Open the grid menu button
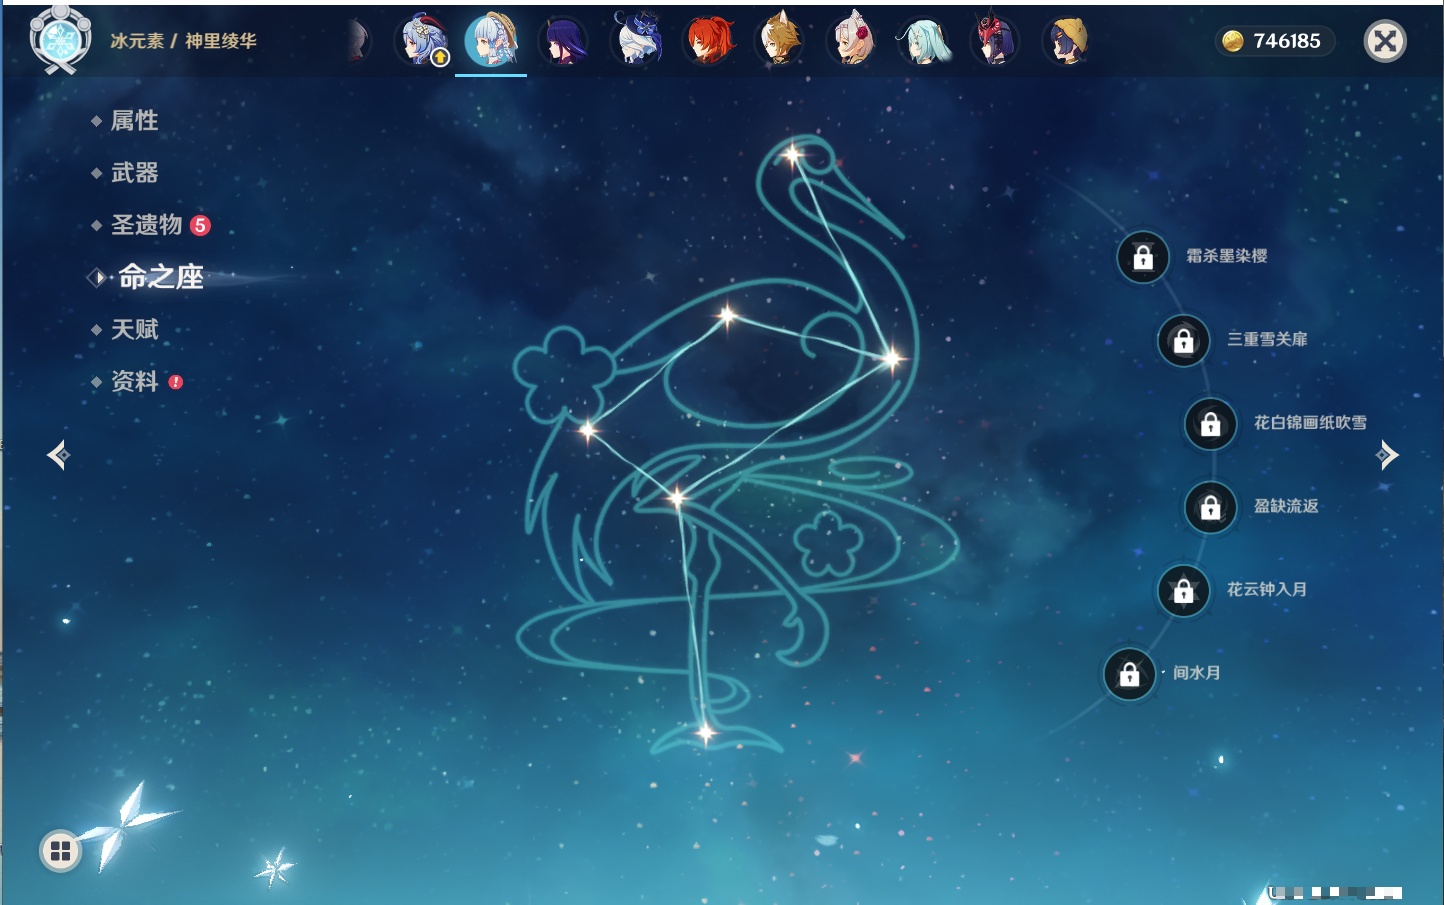The width and height of the screenshot is (1444, 905). pos(61,851)
